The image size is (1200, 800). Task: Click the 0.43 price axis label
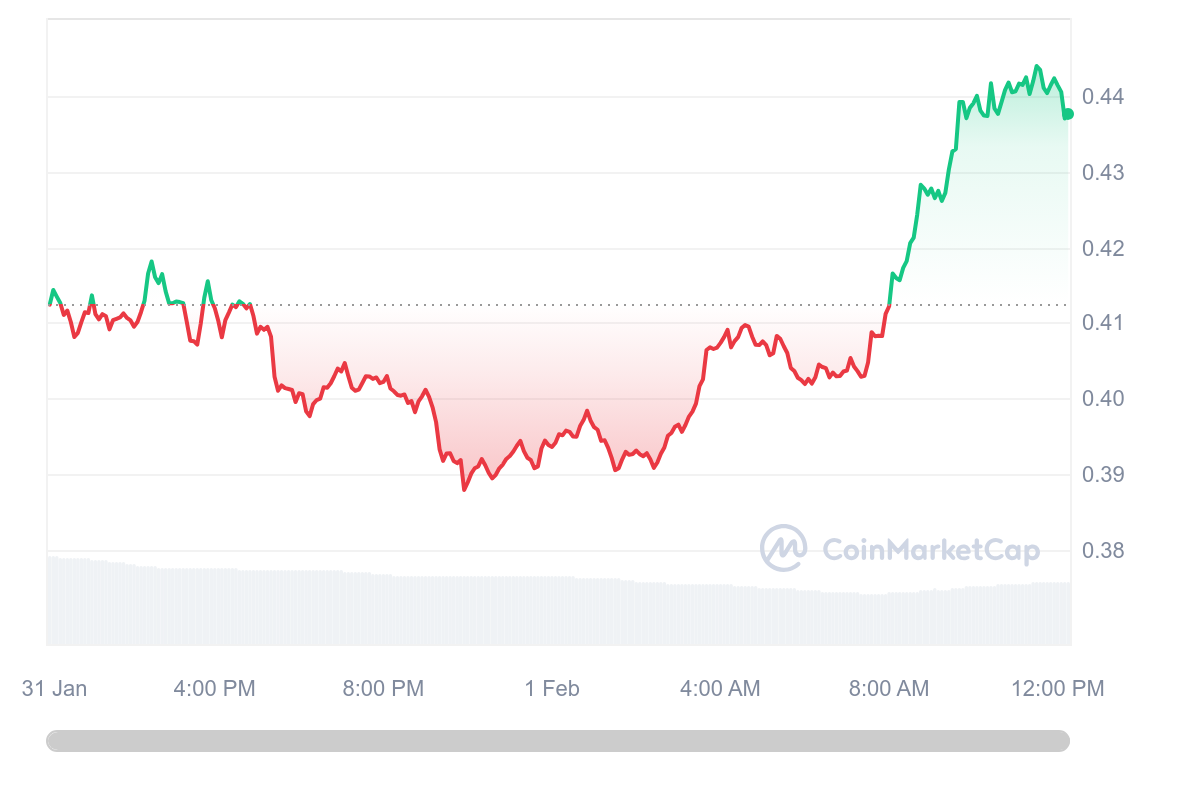[1103, 173]
